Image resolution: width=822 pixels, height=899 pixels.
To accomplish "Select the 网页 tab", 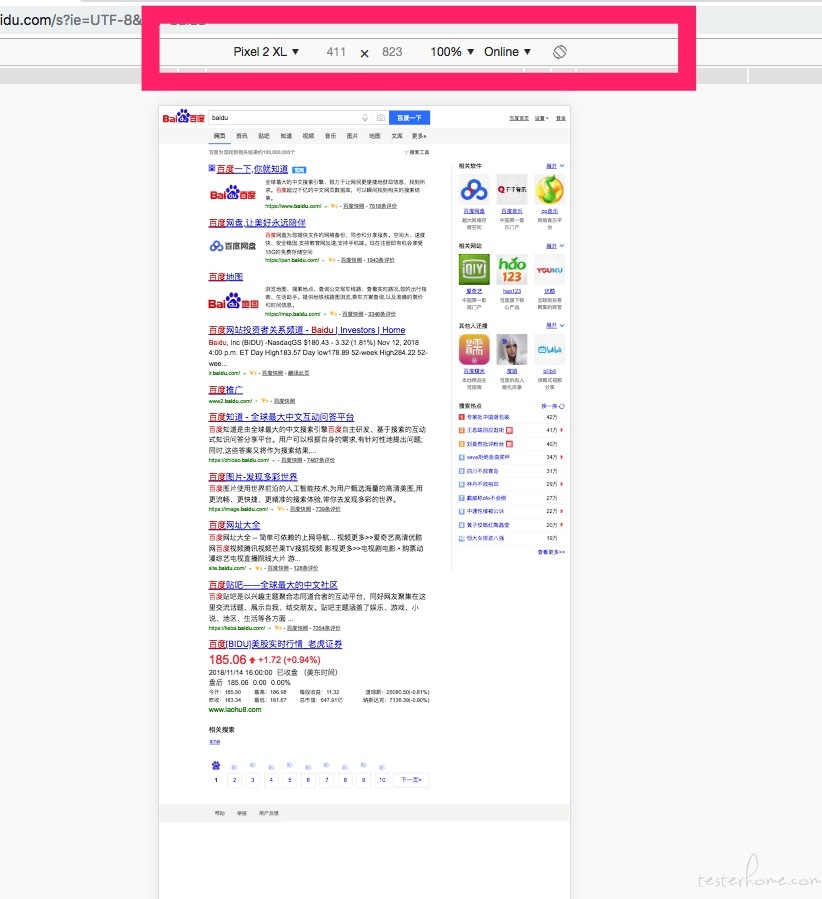I will coord(220,136).
